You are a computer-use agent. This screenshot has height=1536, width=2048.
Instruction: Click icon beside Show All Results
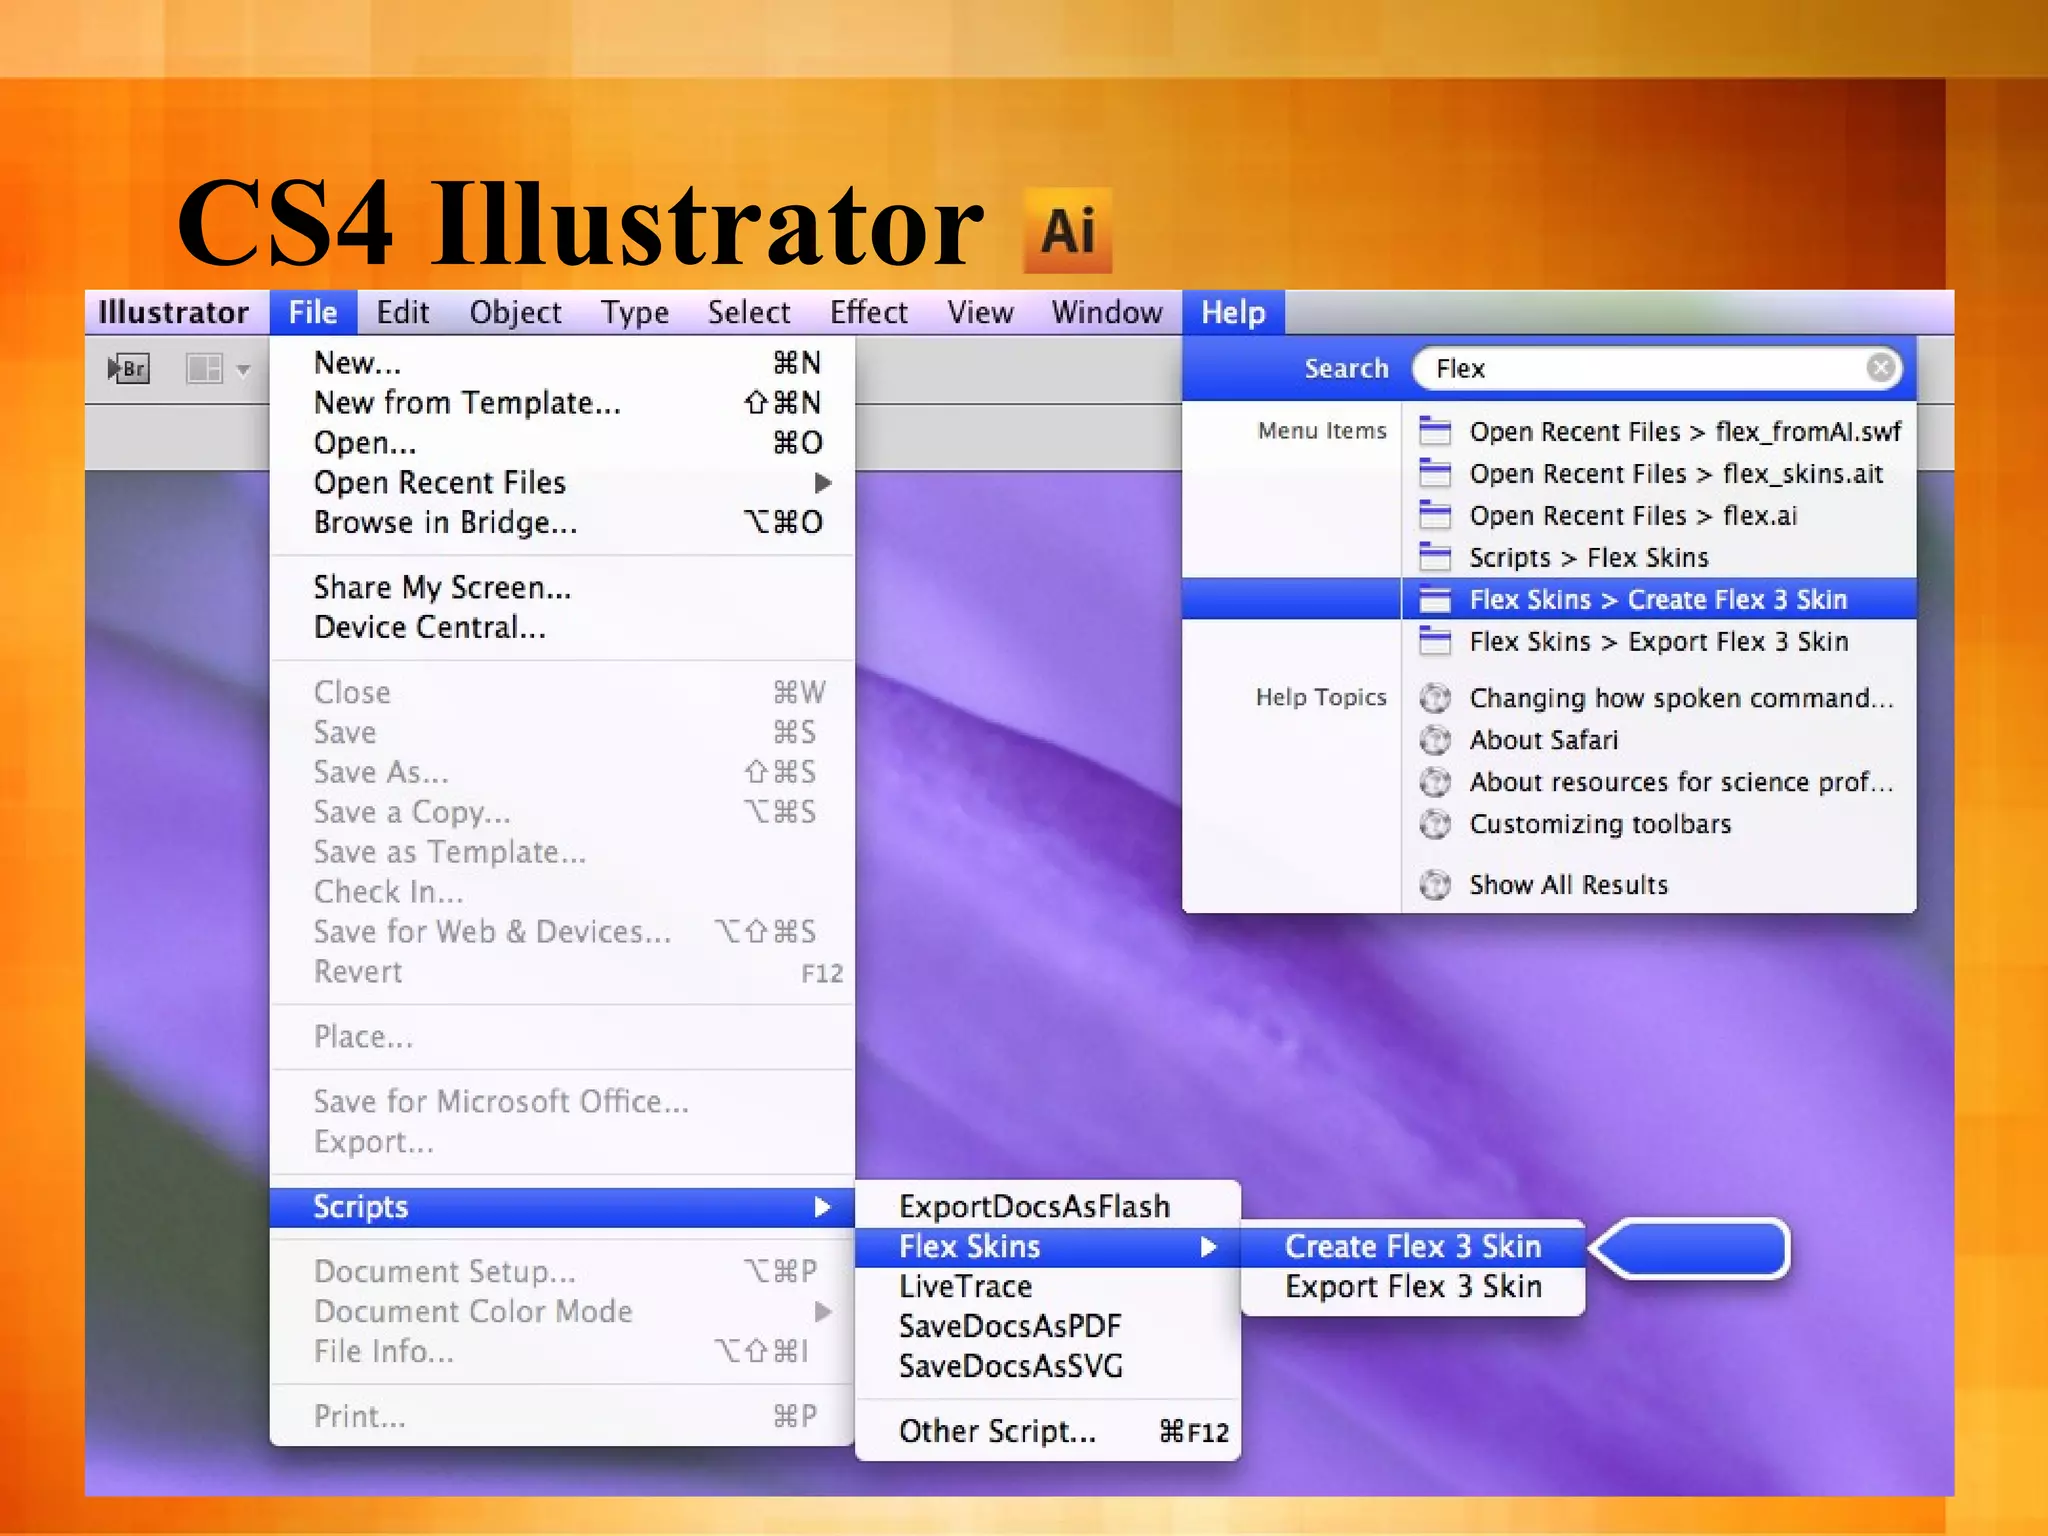1435,885
